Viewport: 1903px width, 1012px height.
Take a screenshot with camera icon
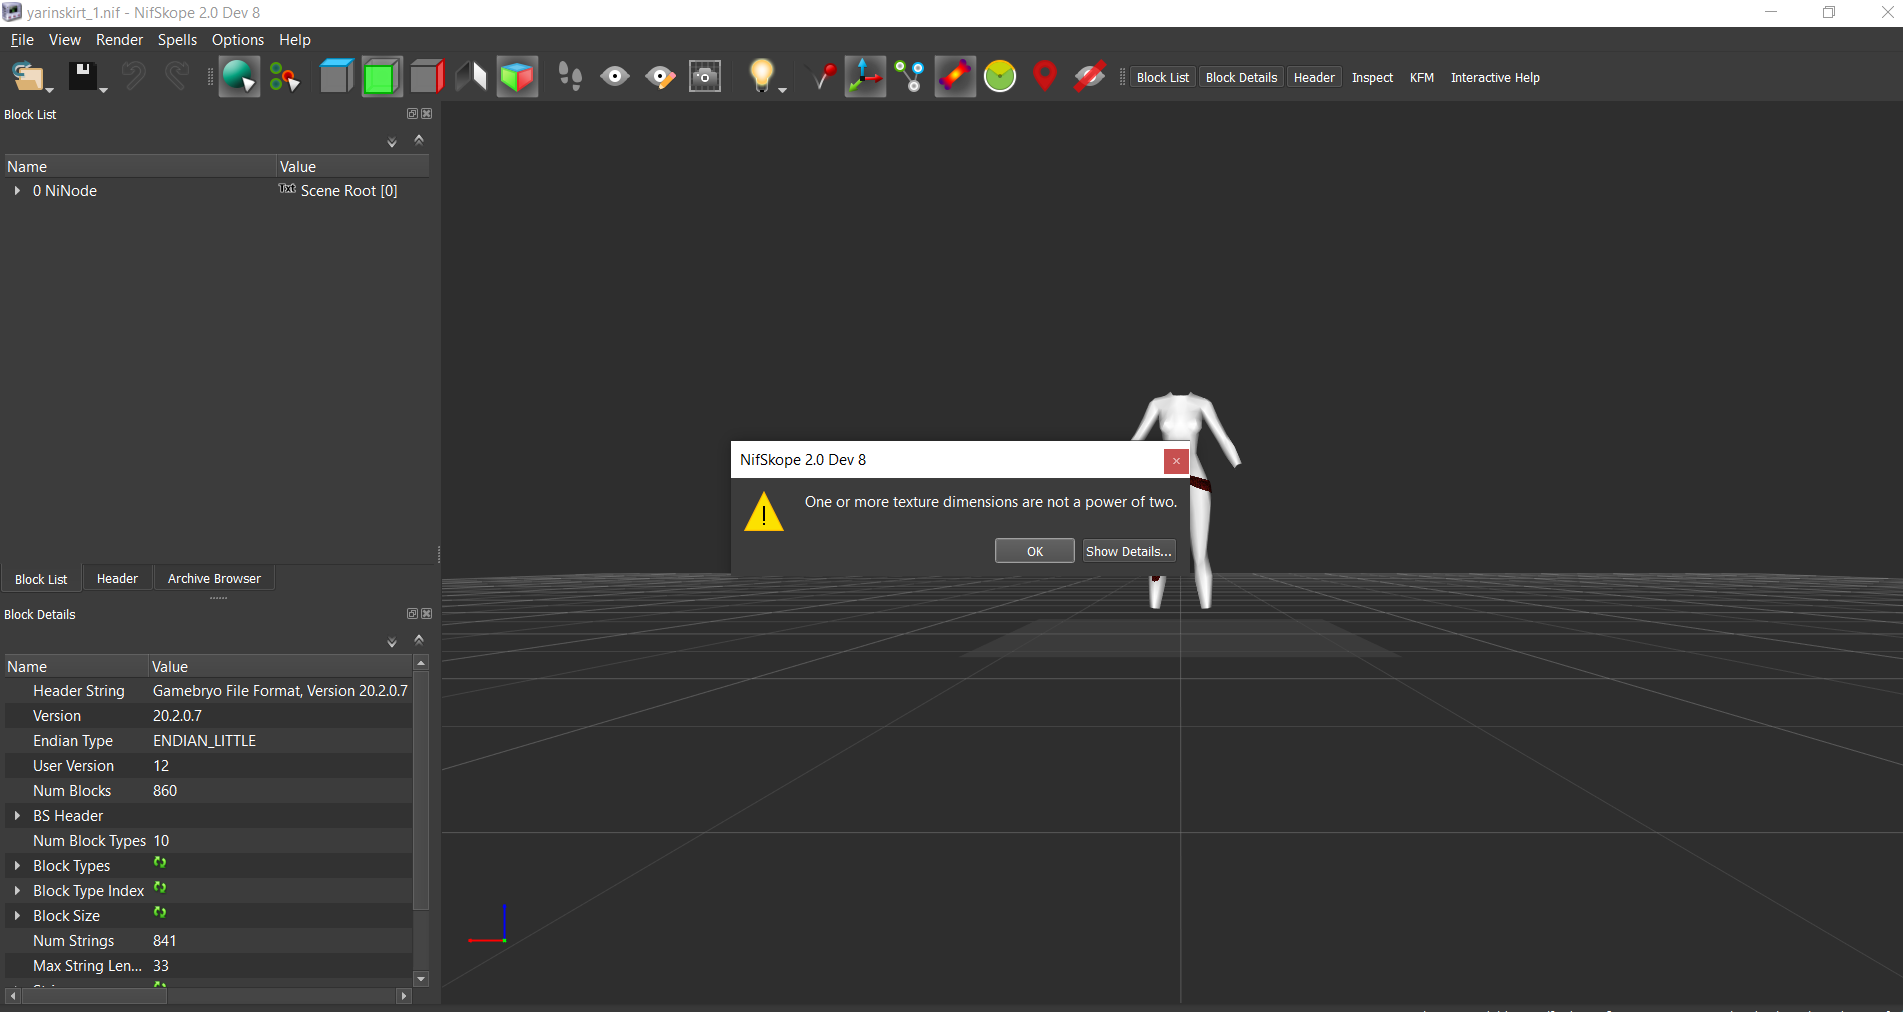tap(705, 76)
